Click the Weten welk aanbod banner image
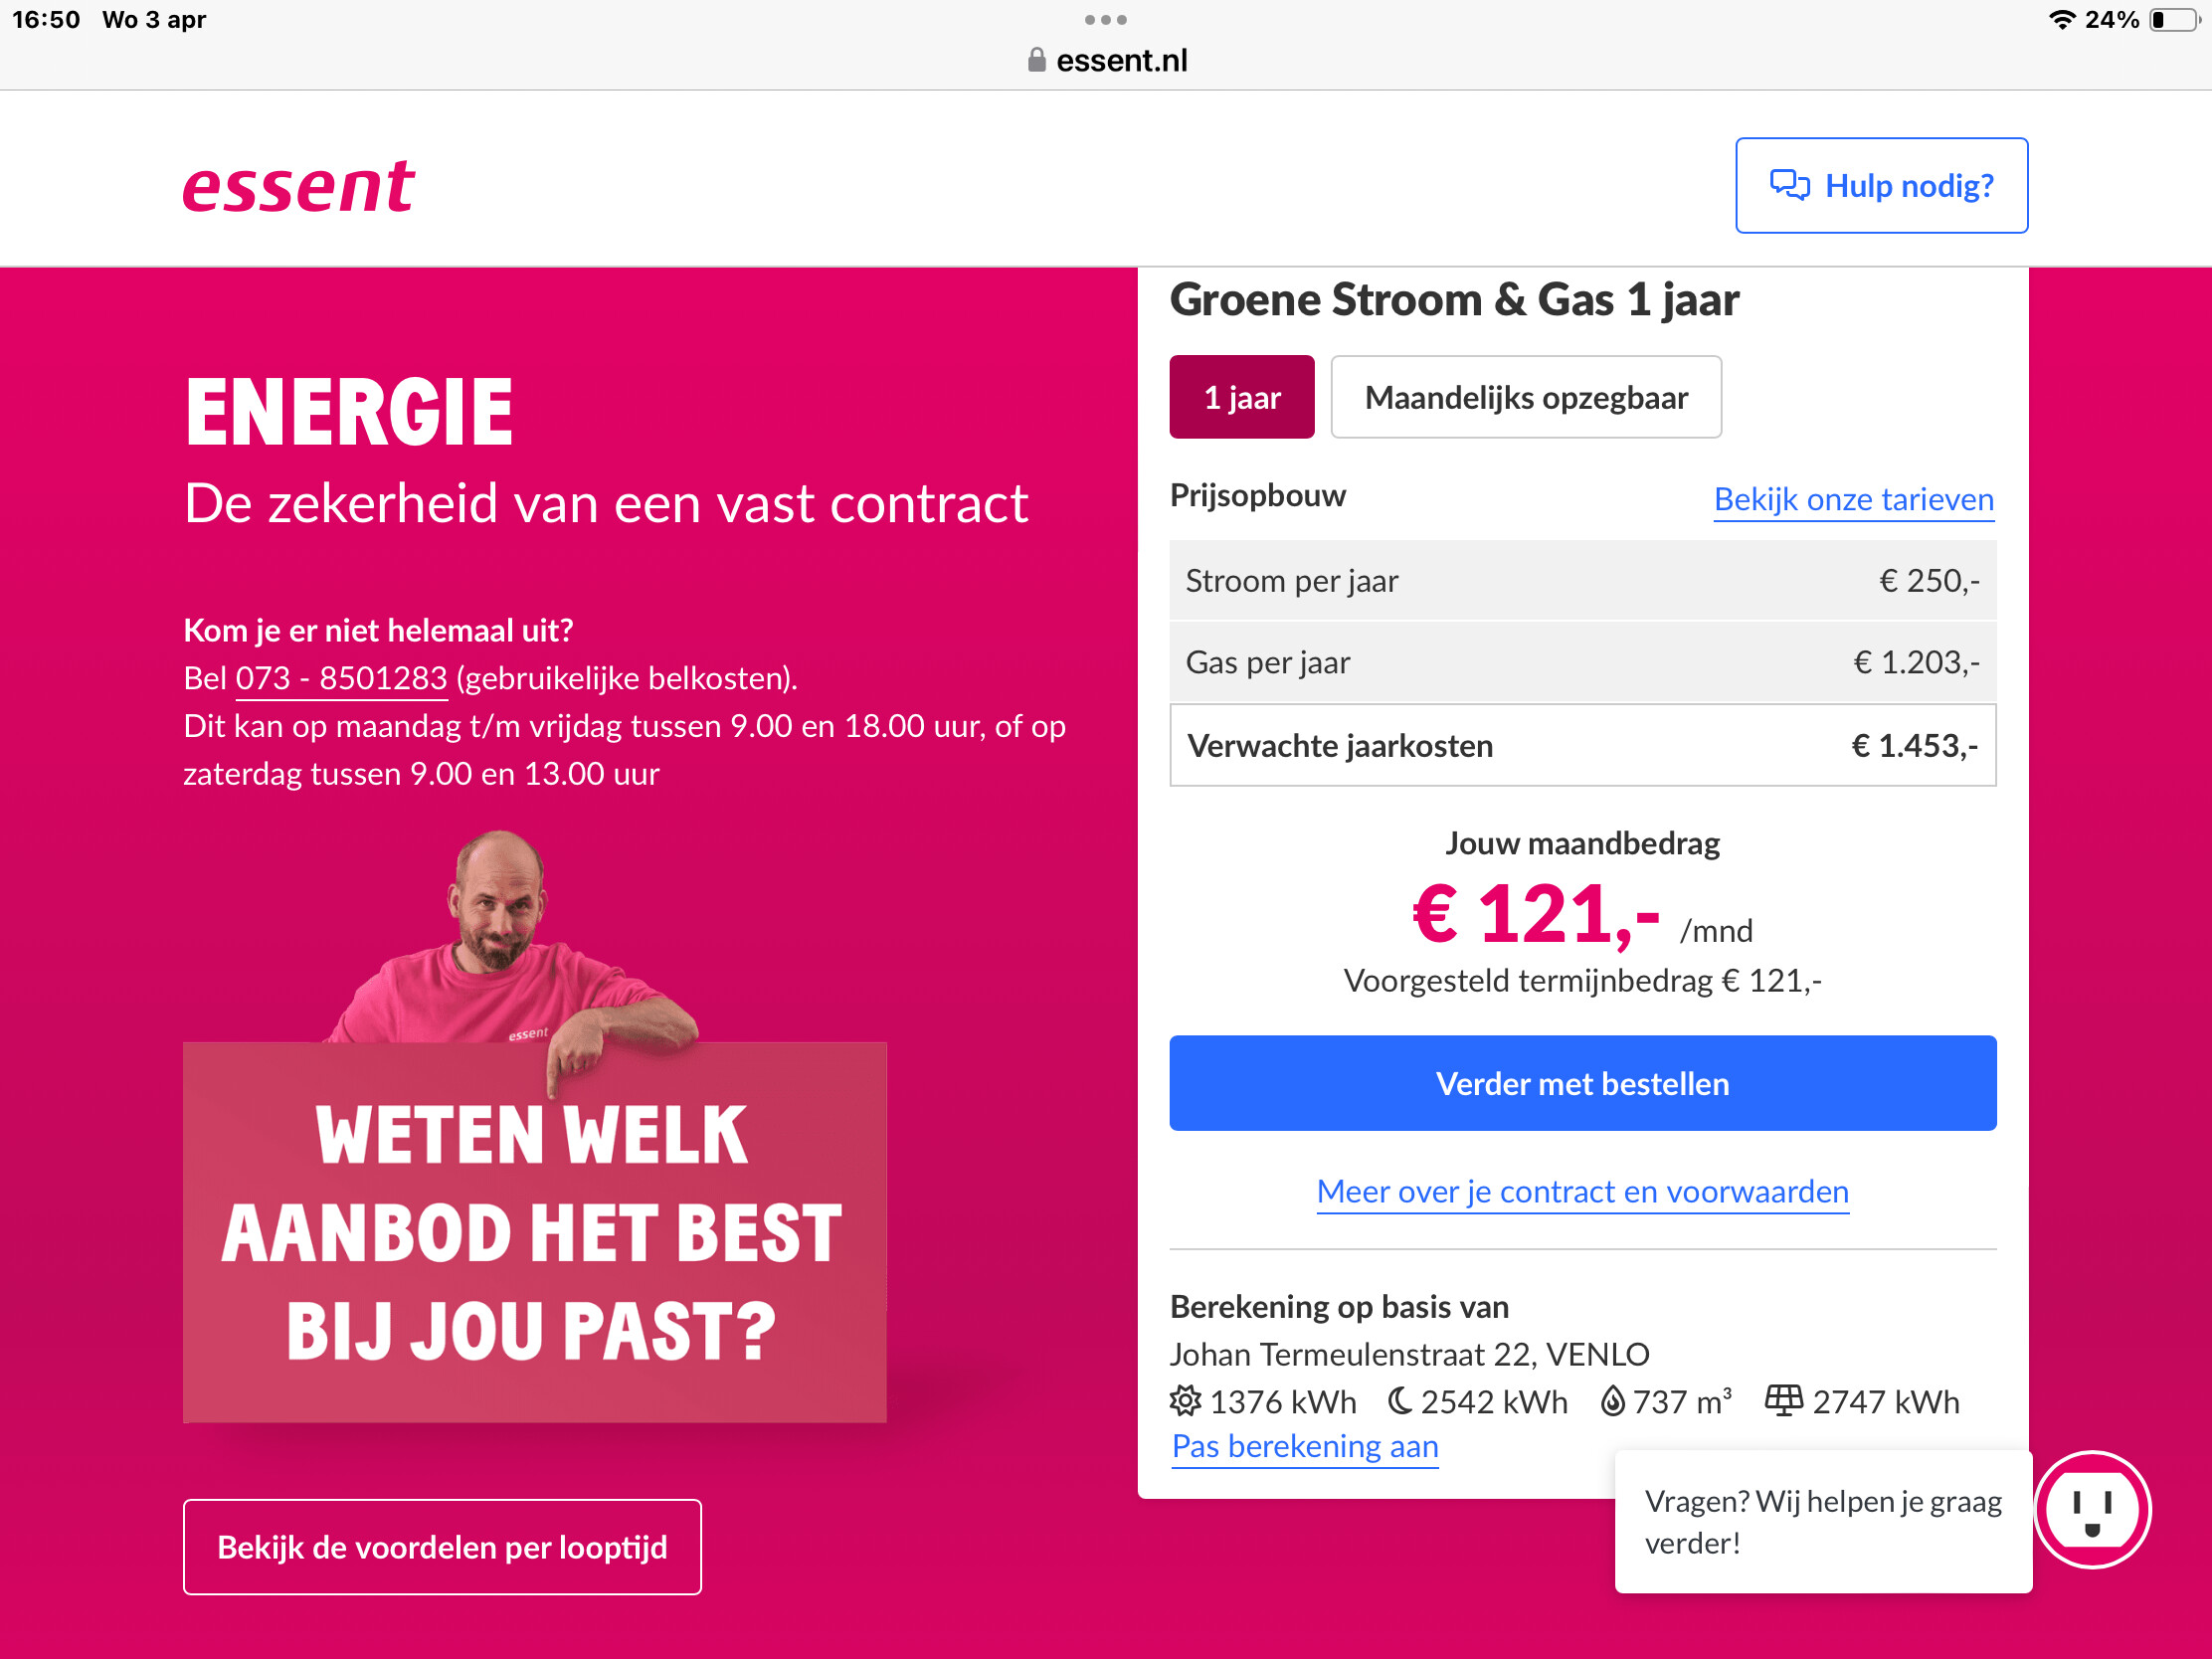This screenshot has height=1659, width=2212. (534, 1126)
